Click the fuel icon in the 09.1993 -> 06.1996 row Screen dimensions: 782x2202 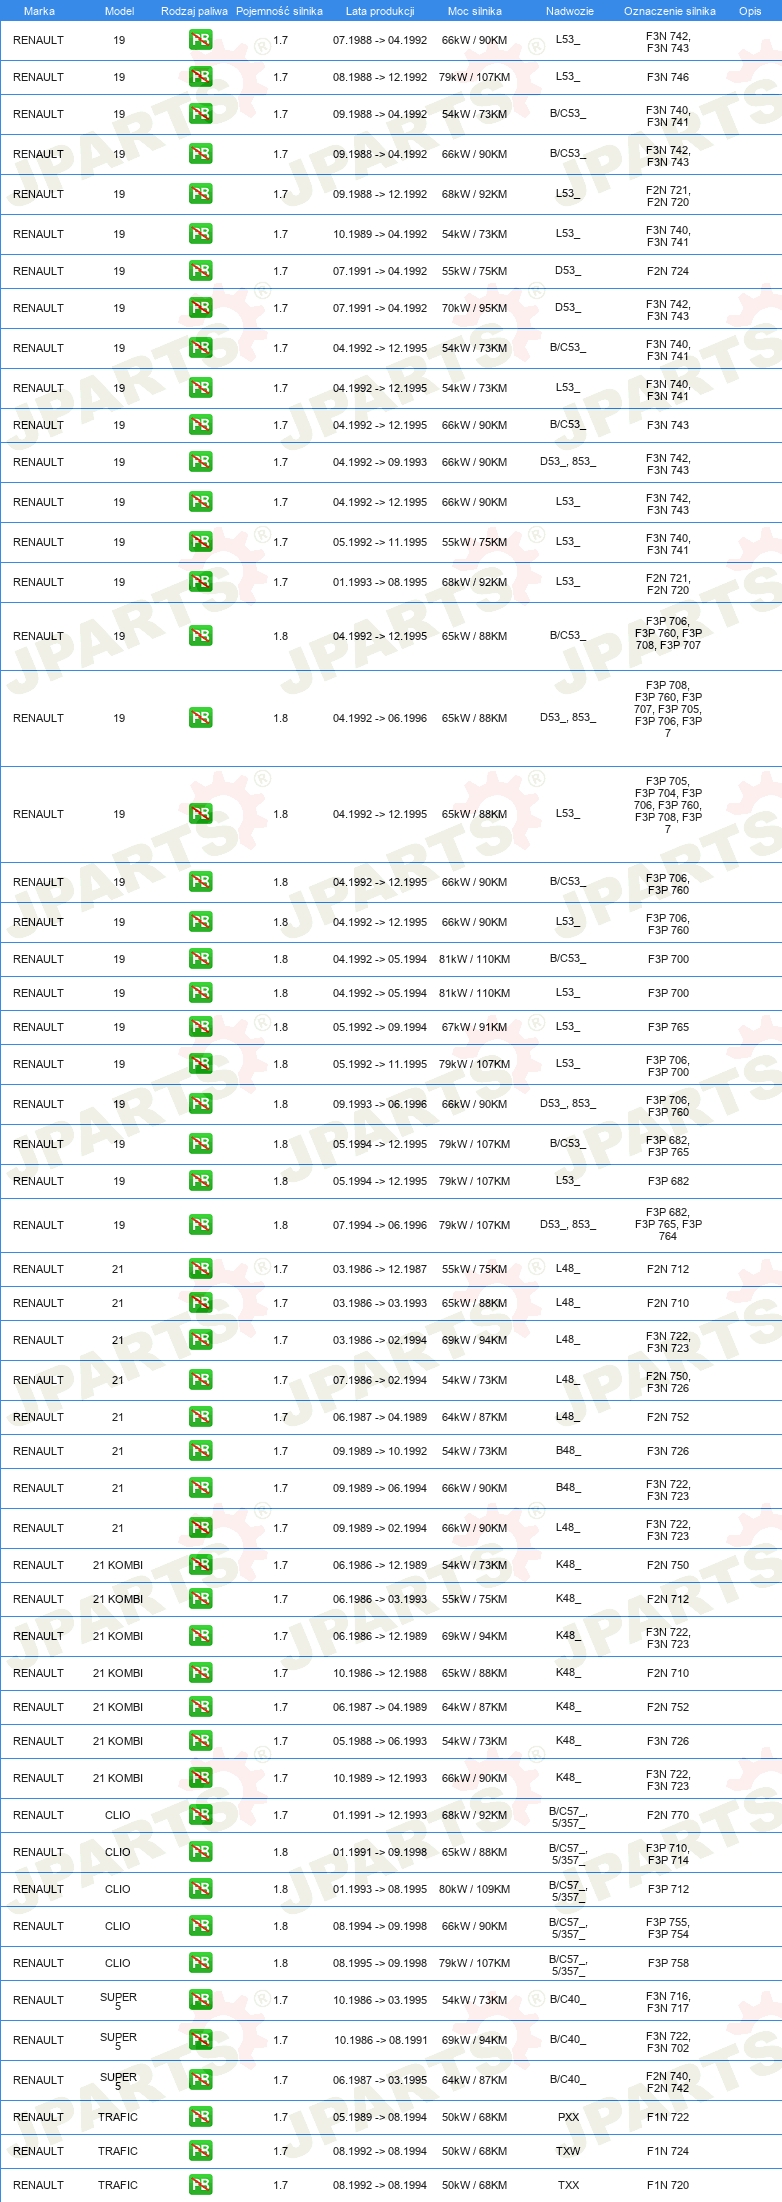(x=201, y=1104)
